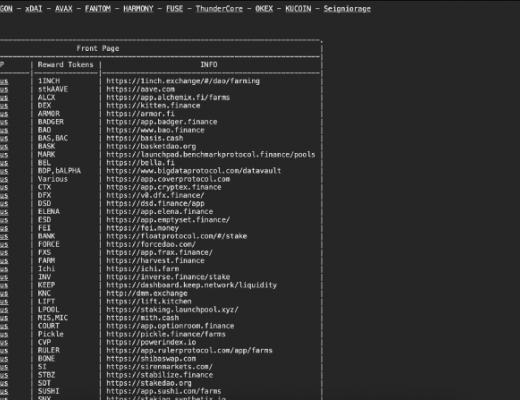Open the xDAI network link
Viewport: 520px width, 400px height.
tap(34, 9)
